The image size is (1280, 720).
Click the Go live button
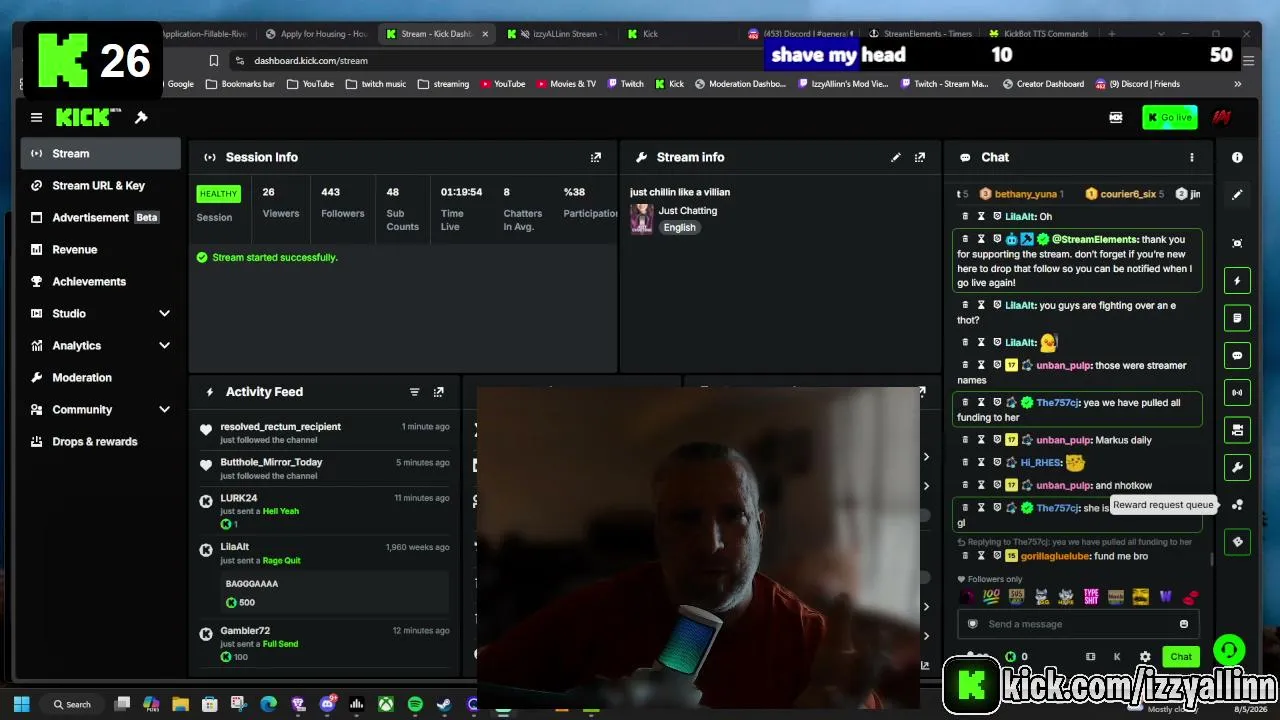(x=1169, y=118)
